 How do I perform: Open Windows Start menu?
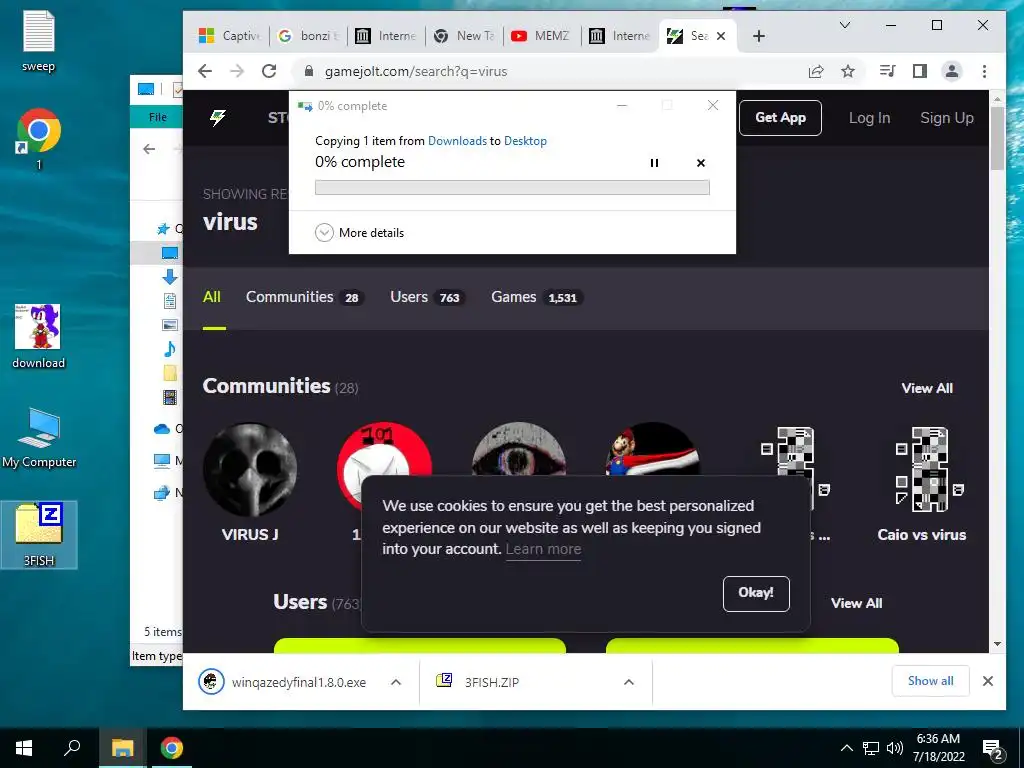click(x=24, y=748)
